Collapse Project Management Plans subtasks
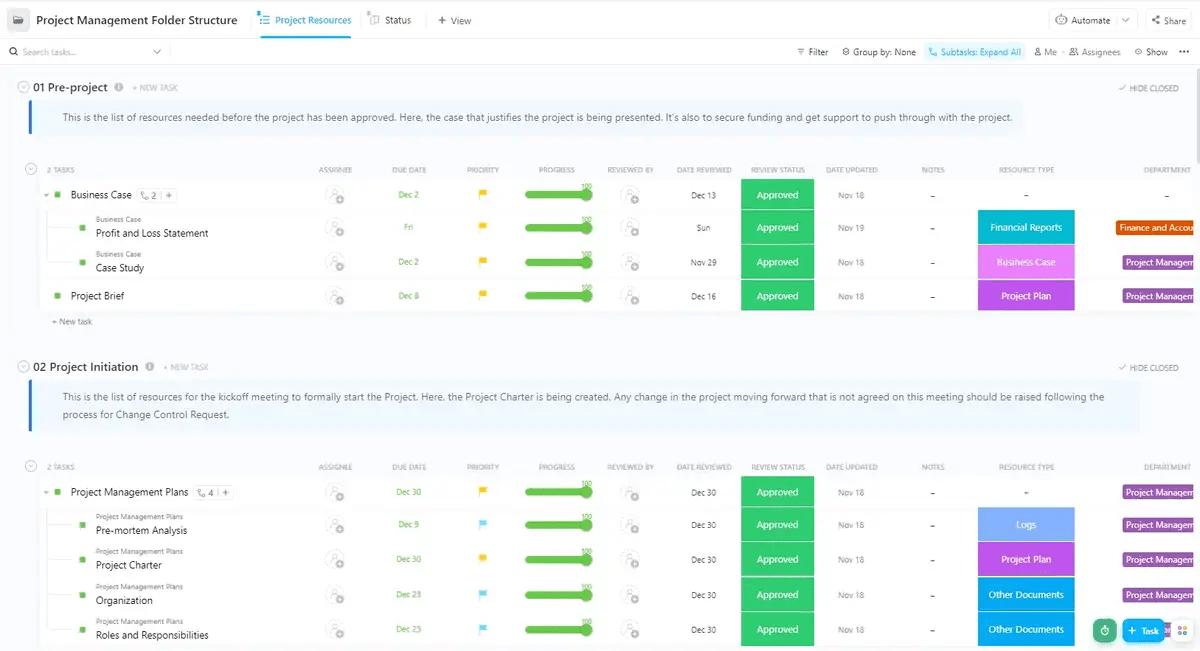The height and width of the screenshot is (651, 1200). pos(46,492)
